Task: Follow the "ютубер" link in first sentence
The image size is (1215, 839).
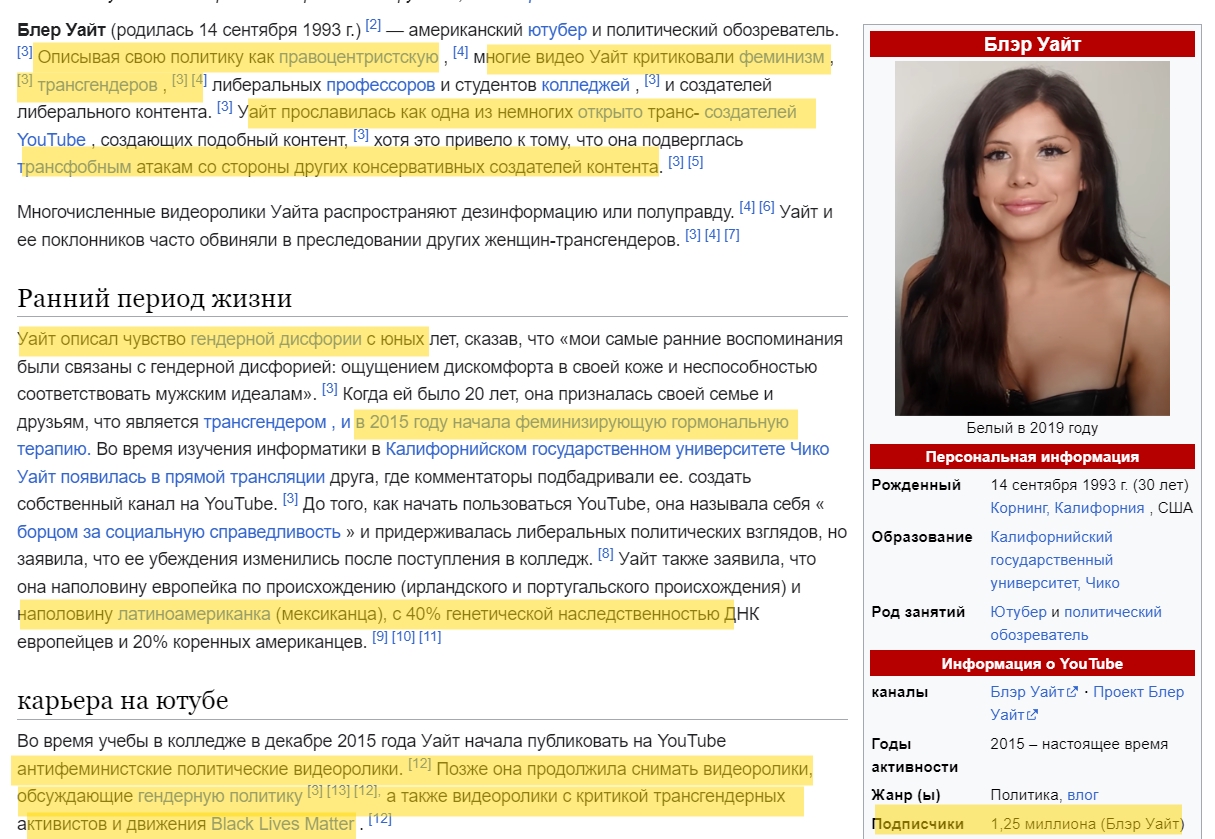Action: [557, 30]
